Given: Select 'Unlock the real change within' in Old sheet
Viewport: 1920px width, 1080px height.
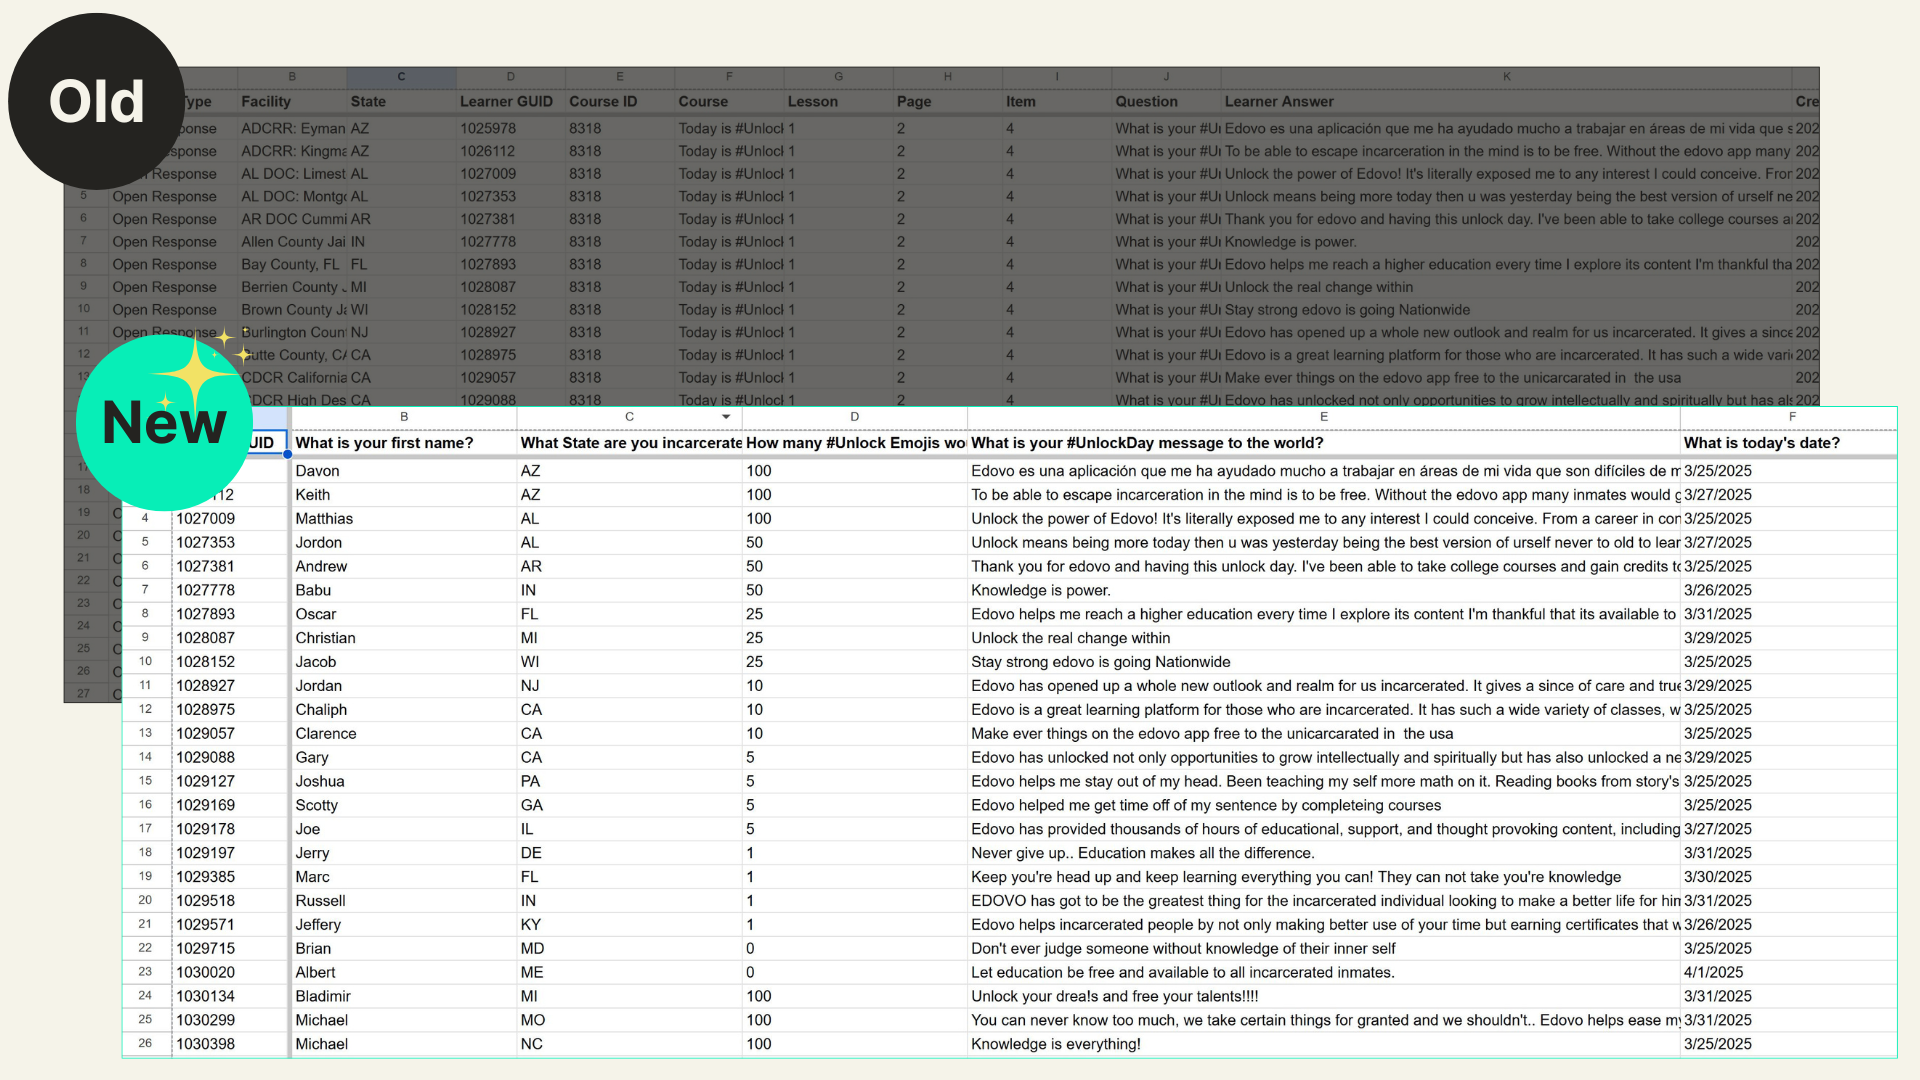Looking at the screenshot, I should pyautogui.click(x=1506, y=287).
